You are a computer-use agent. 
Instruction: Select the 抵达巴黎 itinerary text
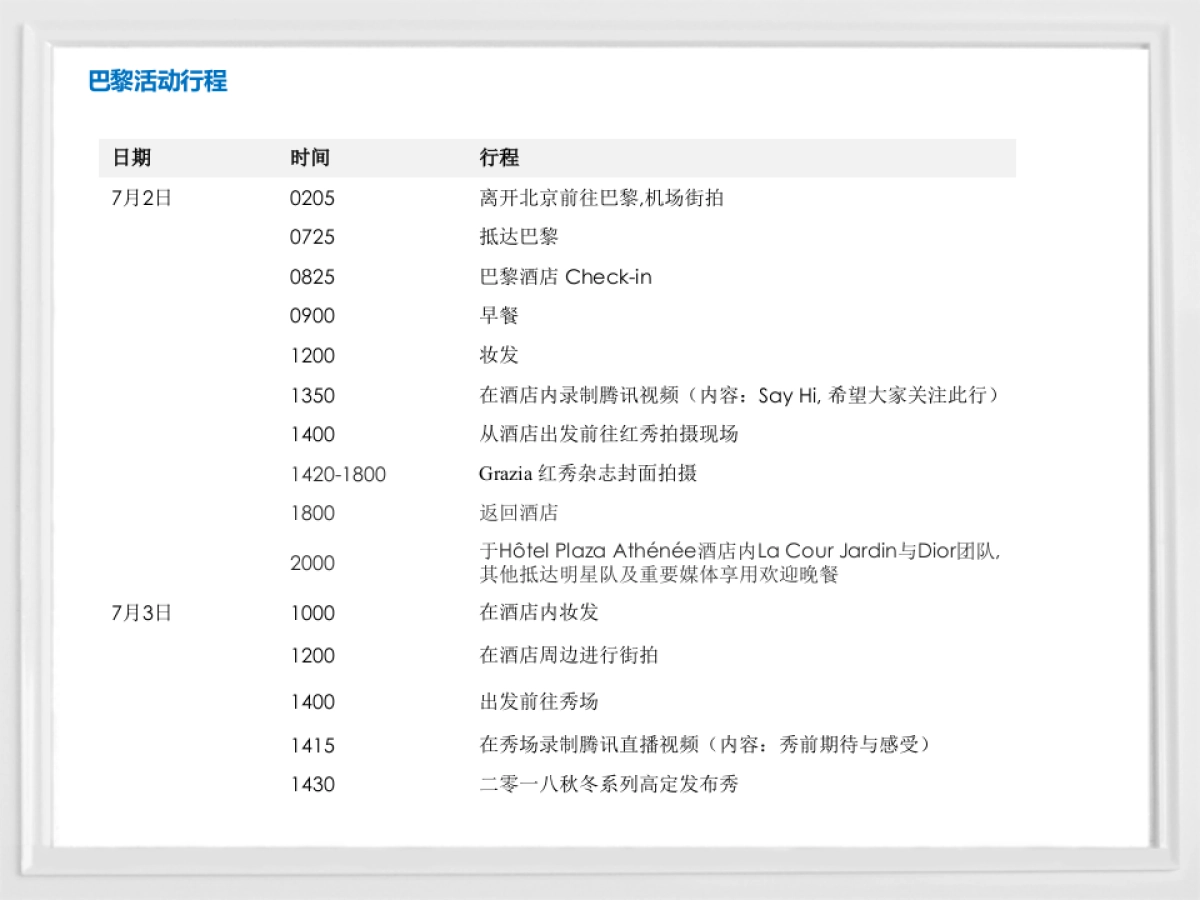pyautogui.click(x=518, y=237)
